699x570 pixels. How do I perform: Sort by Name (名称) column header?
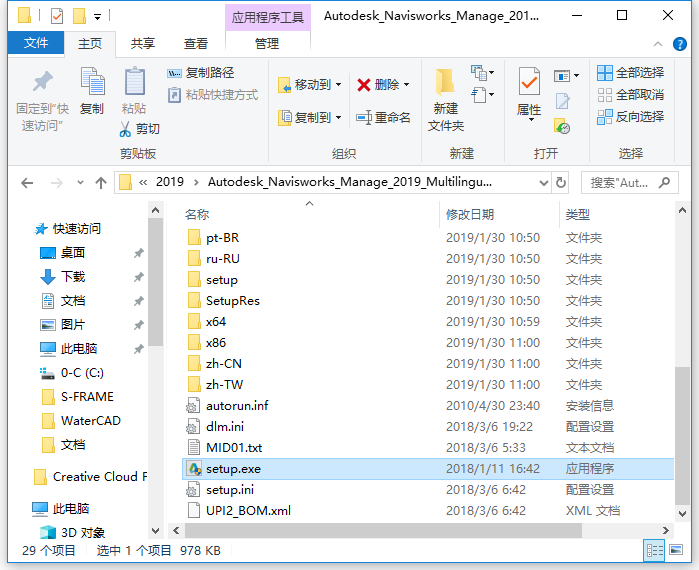[x=197, y=215]
